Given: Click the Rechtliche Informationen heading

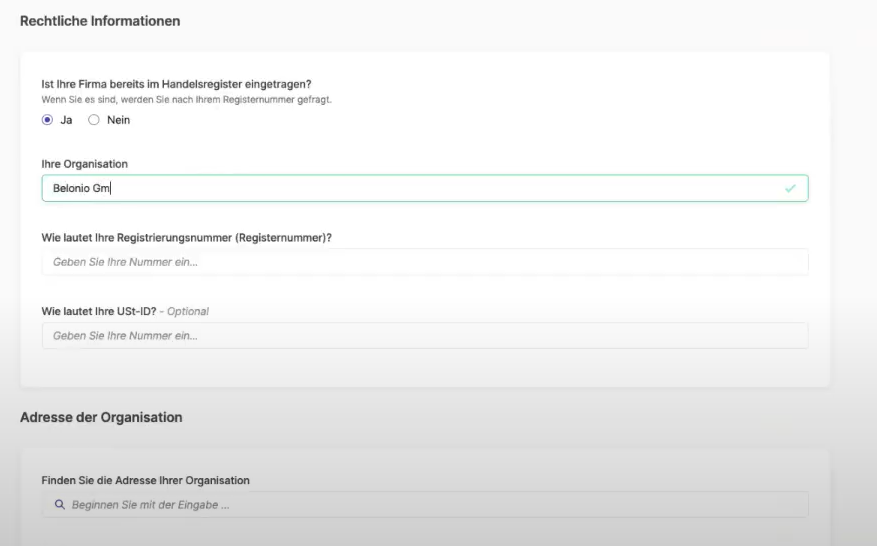Looking at the screenshot, I should tap(100, 21).
